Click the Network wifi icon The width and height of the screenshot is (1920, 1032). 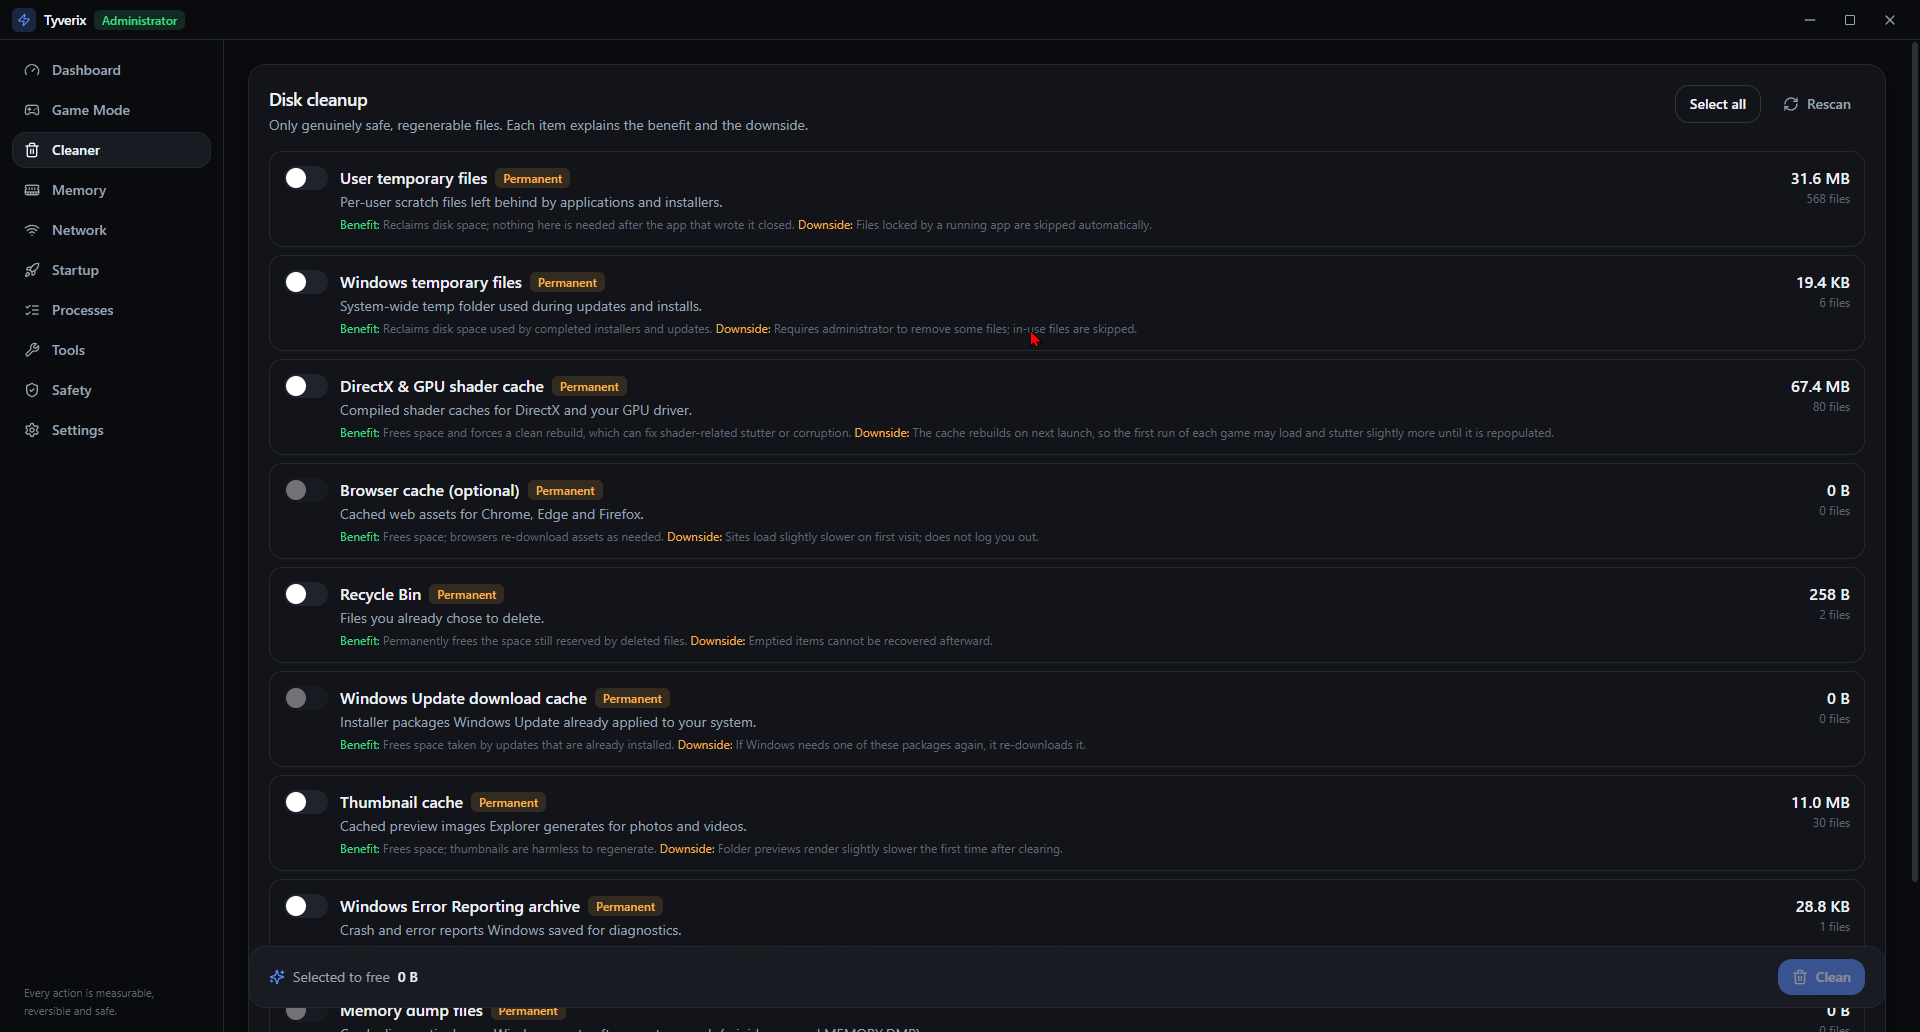[32, 230]
